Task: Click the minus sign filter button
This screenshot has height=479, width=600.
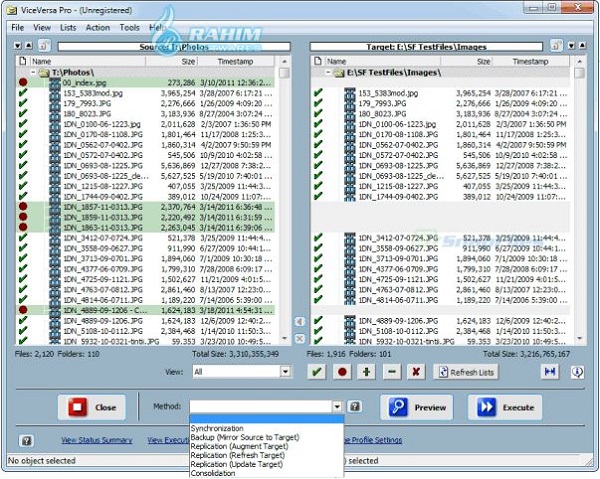Action: pyautogui.click(x=392, y=371)
